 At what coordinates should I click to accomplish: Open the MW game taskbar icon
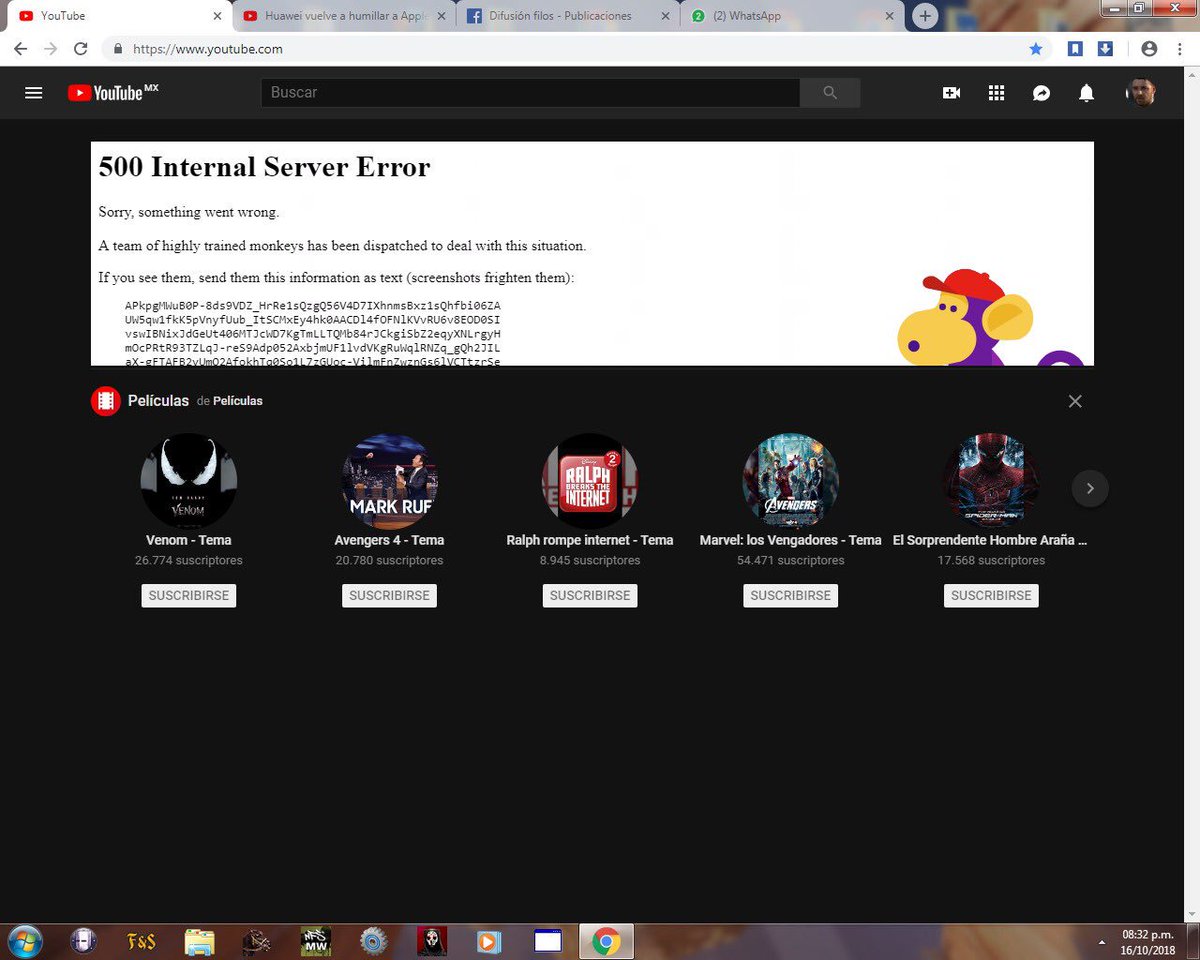[316, 942]
